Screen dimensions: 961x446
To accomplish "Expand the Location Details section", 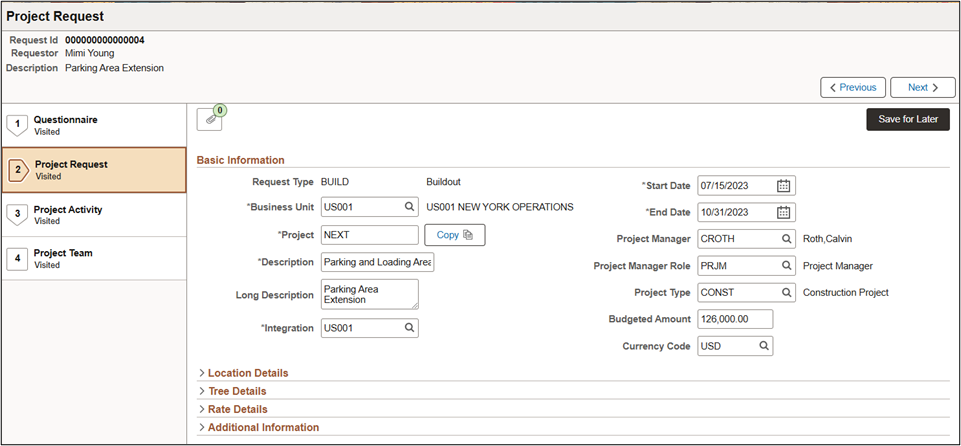I will (x=243, y=373).
